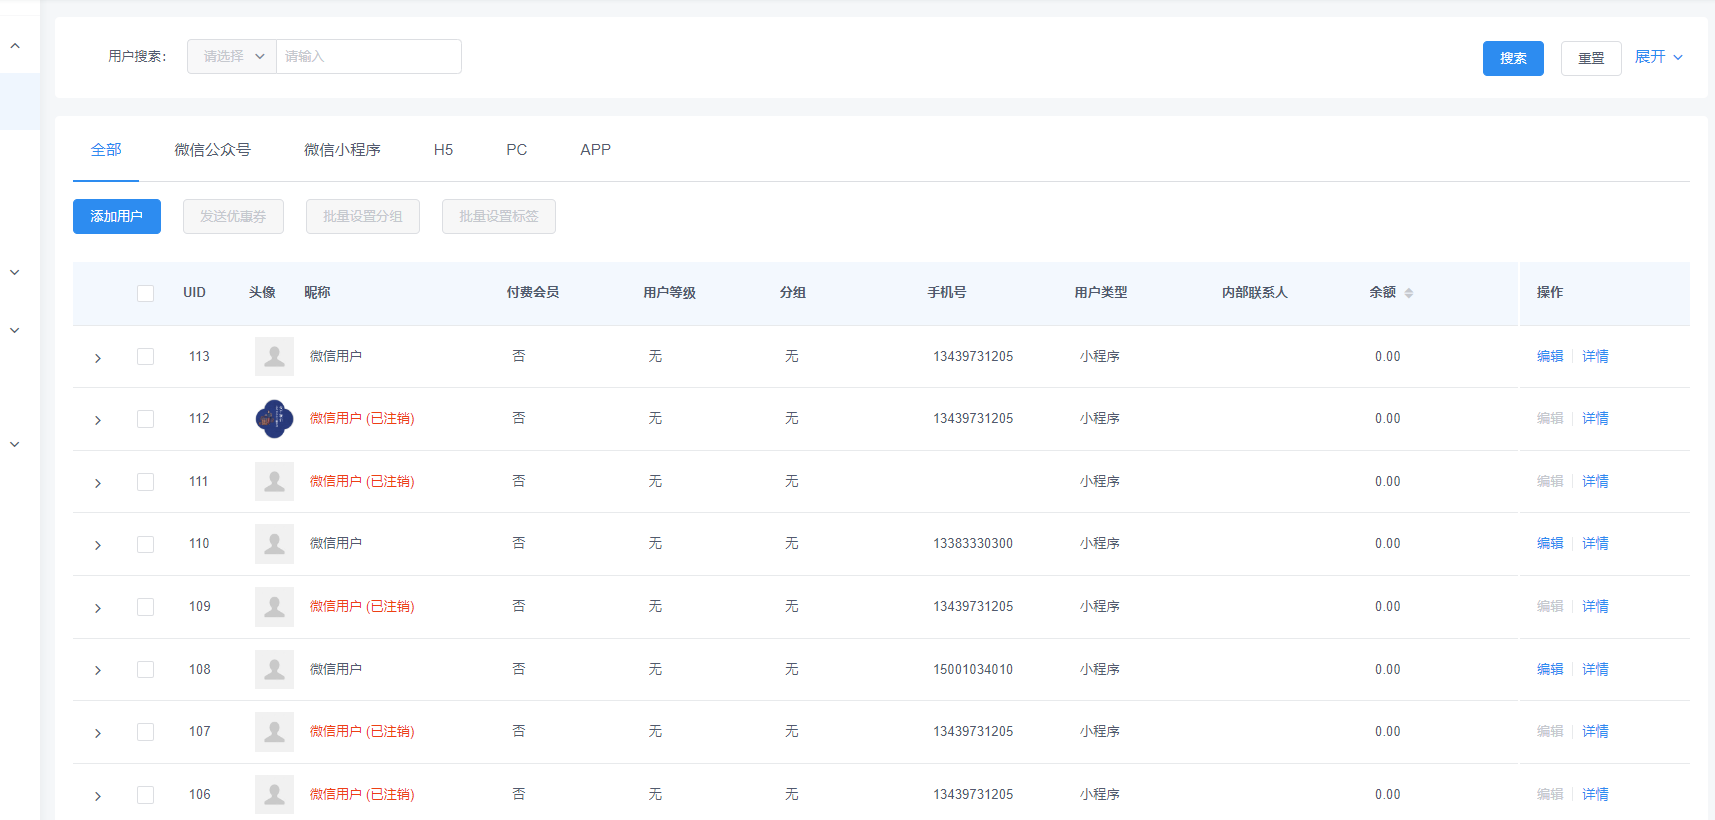Click the 内部联系人 column header
The height and width of the screenshot is (820, 1715).
coord(1254,293)
